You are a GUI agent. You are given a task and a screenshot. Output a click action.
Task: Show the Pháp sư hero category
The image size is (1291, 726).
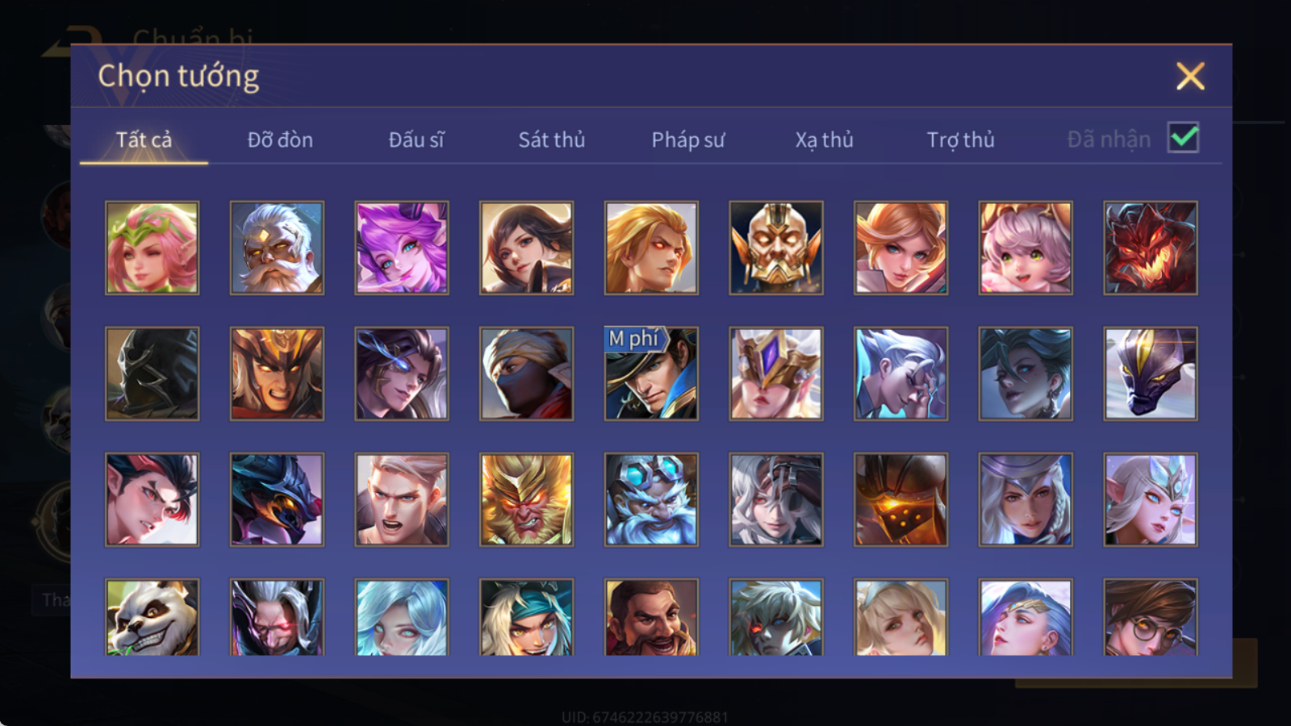(x=688, y=140)
